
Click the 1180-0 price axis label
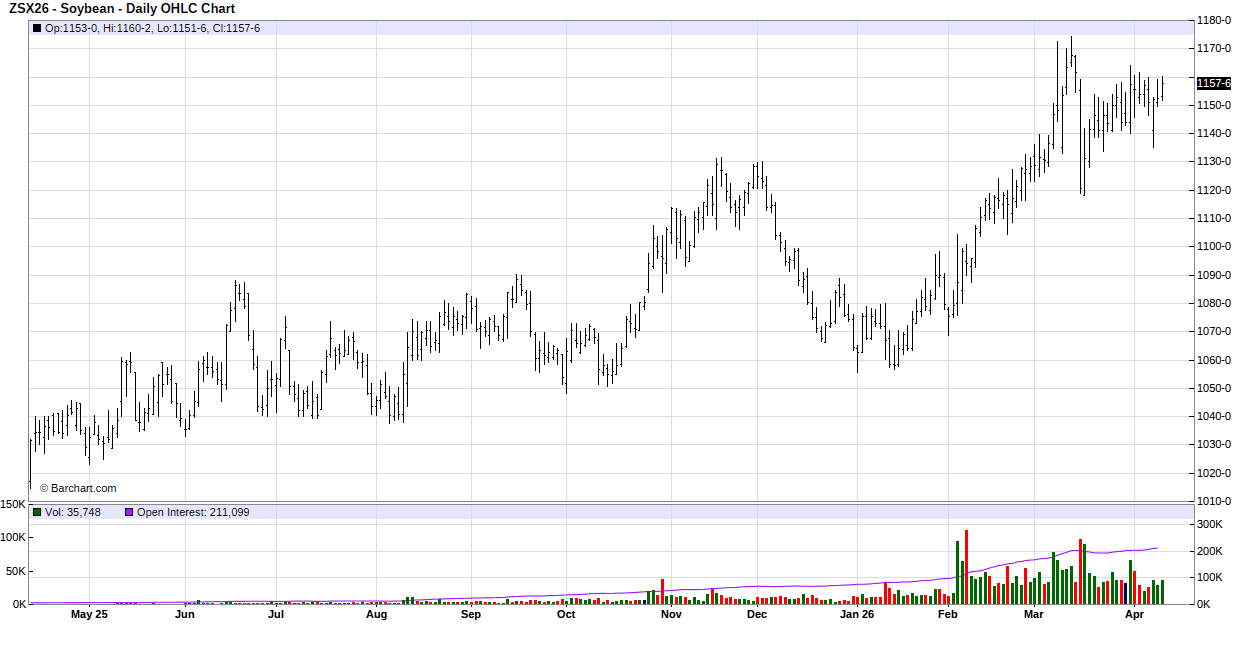[x=1213, y=20]
